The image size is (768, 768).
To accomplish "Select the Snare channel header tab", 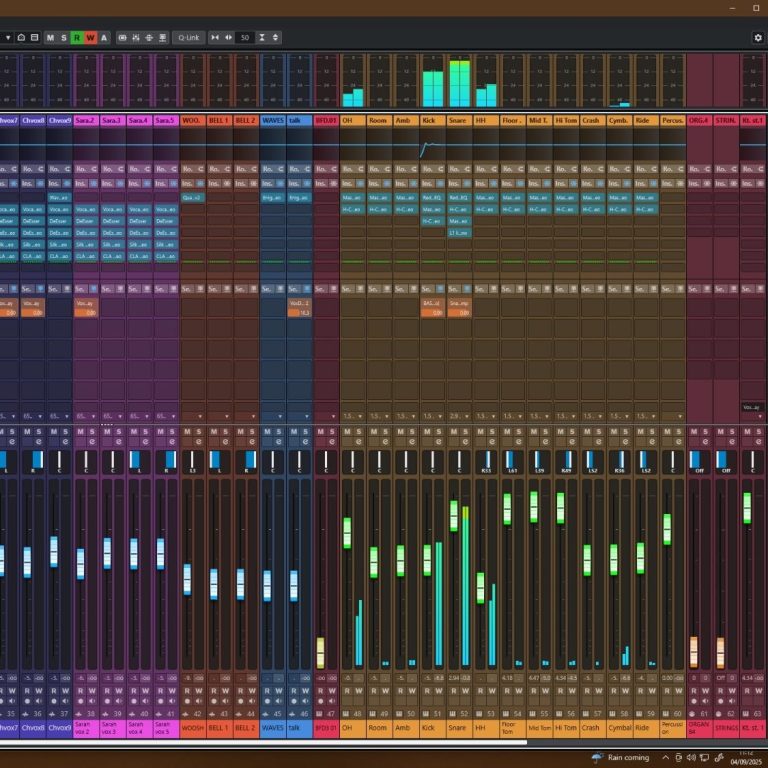I will tap(458, 120).
